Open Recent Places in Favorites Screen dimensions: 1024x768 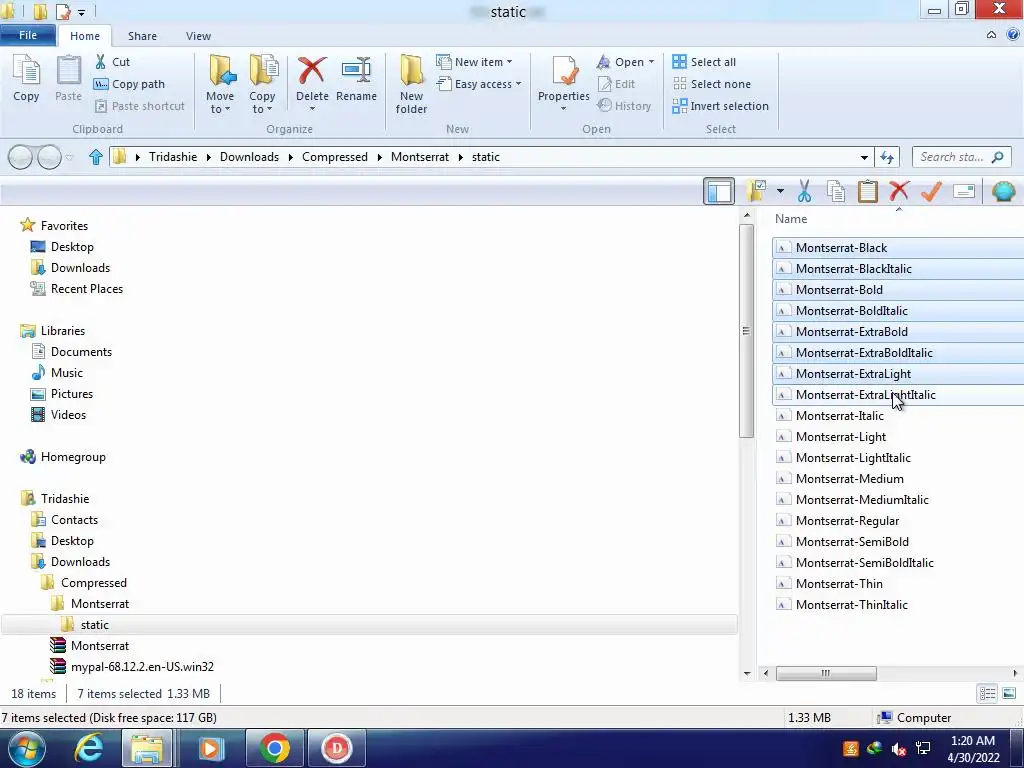(76, 289)
